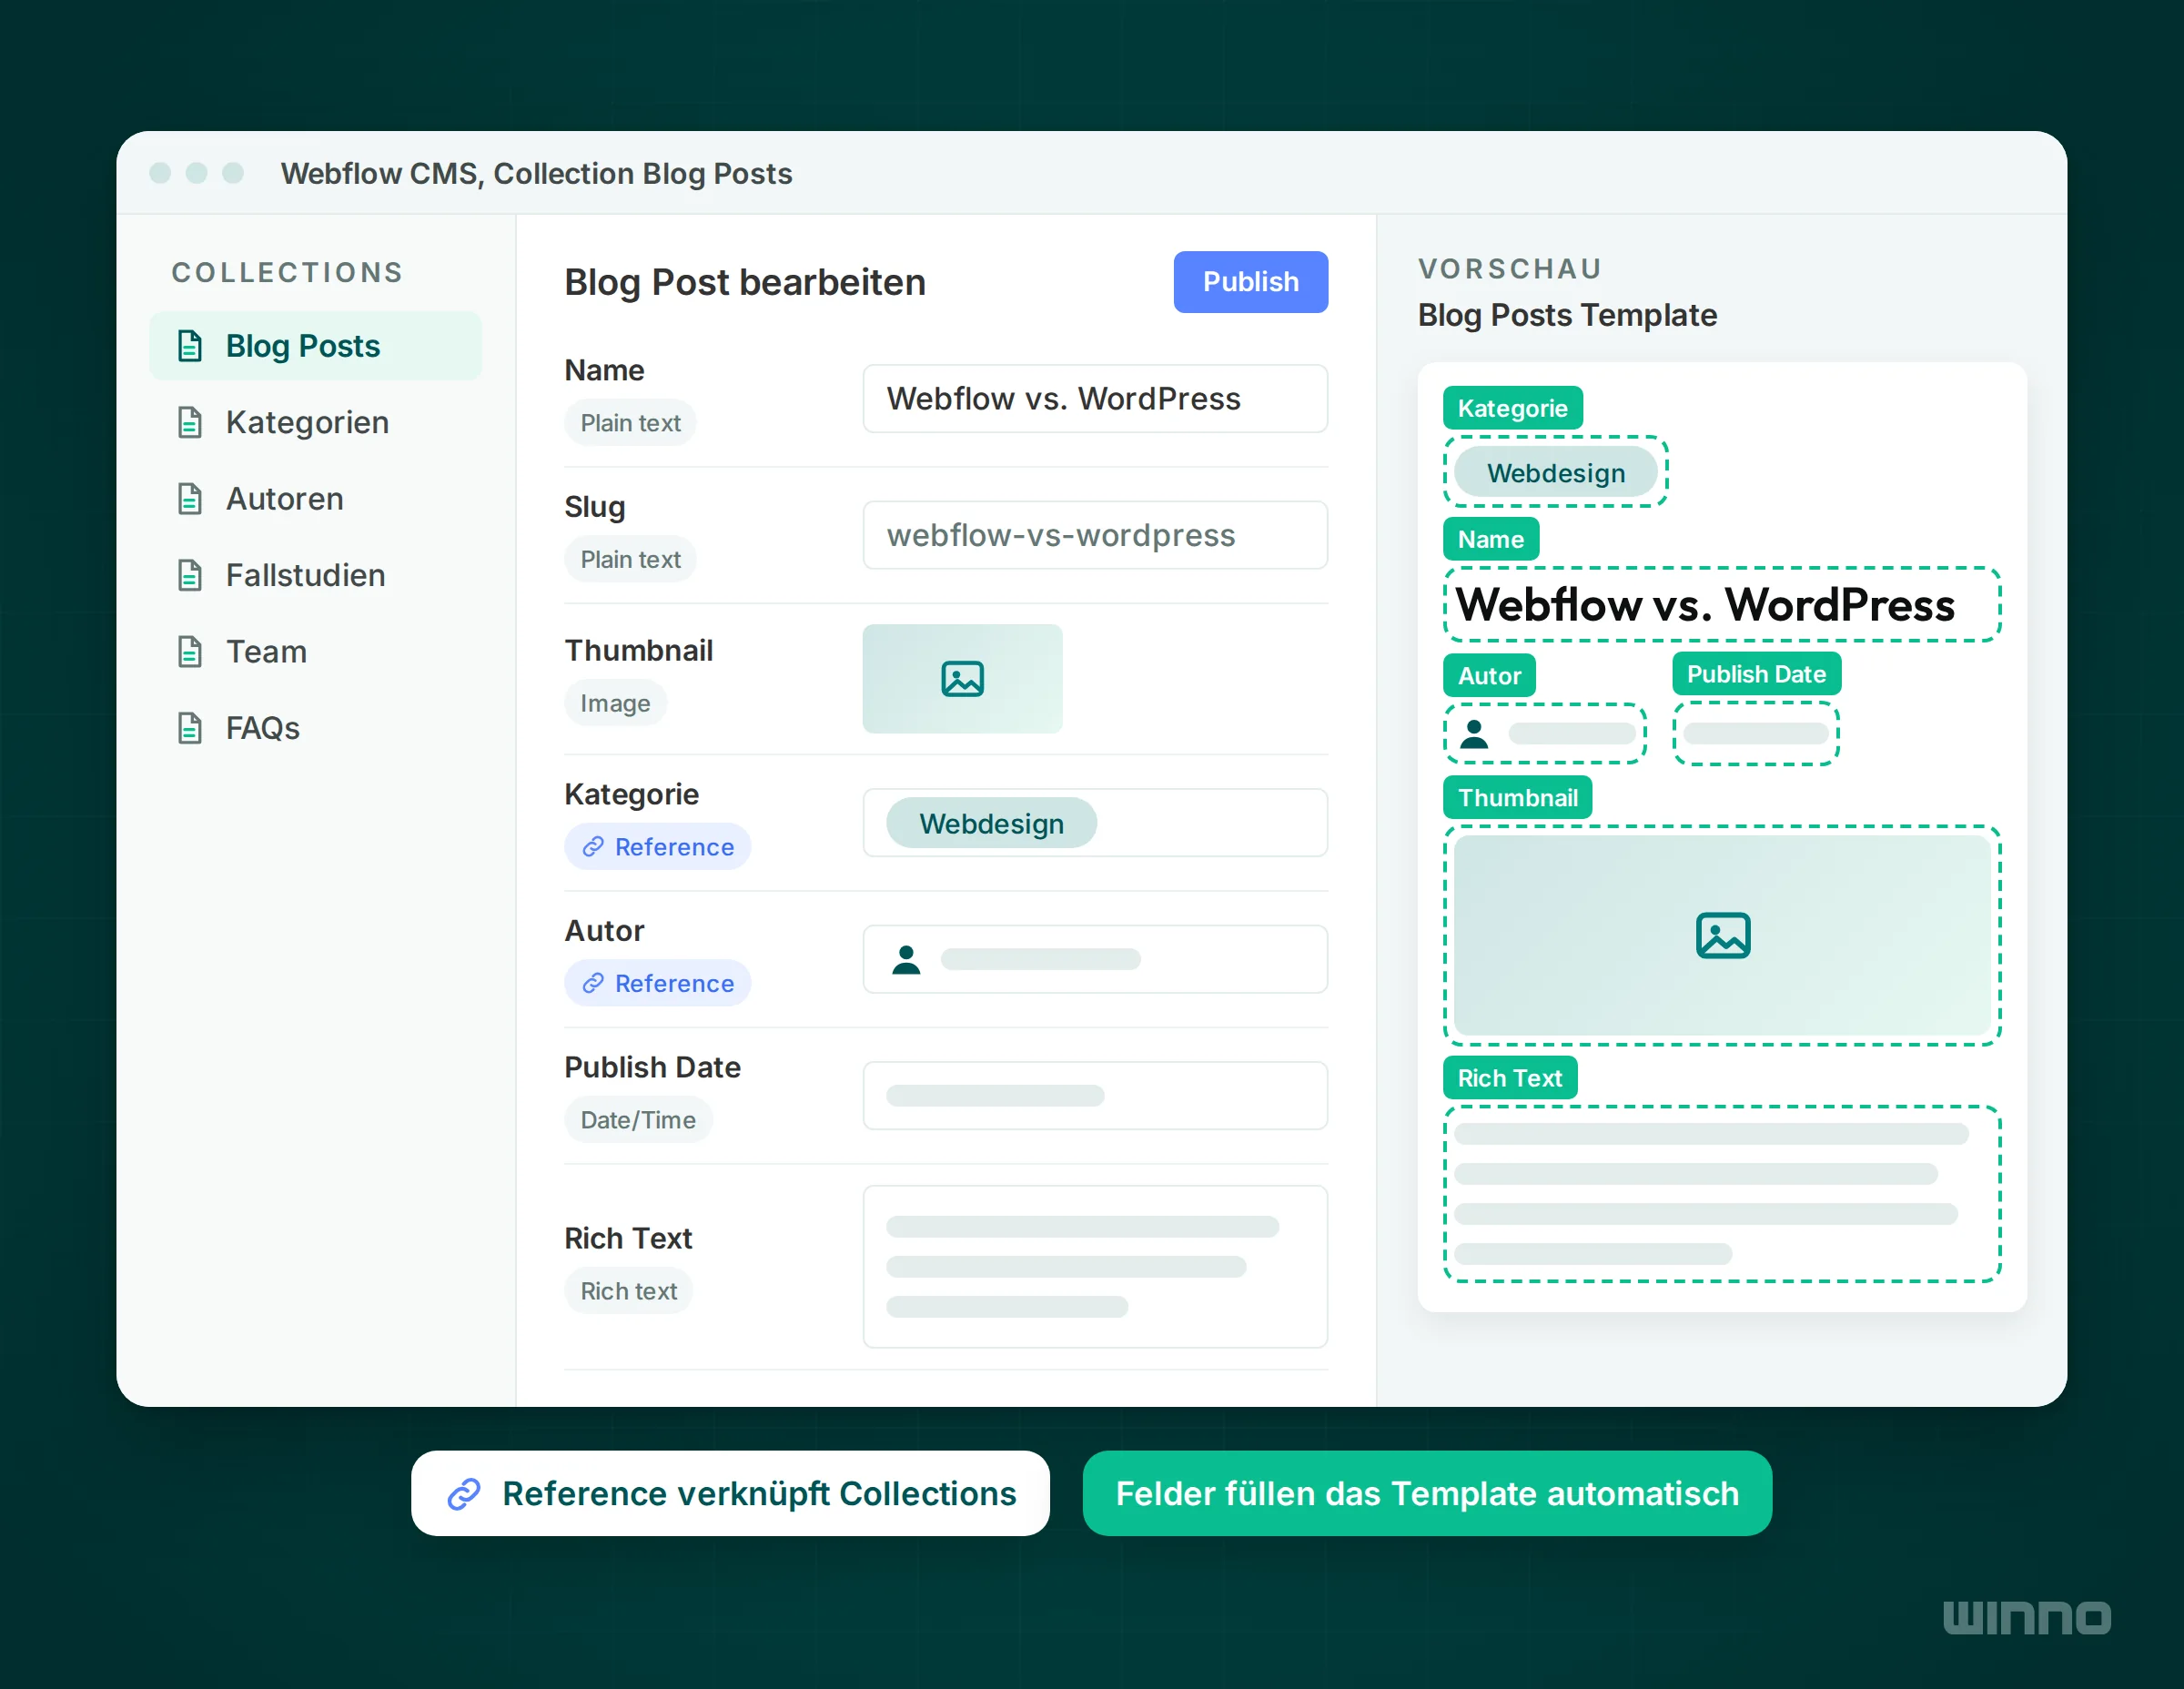The width and height of the screenshot is (2184, 1689).
Task: Open the FAQs collection
Action: click(316, 728)
